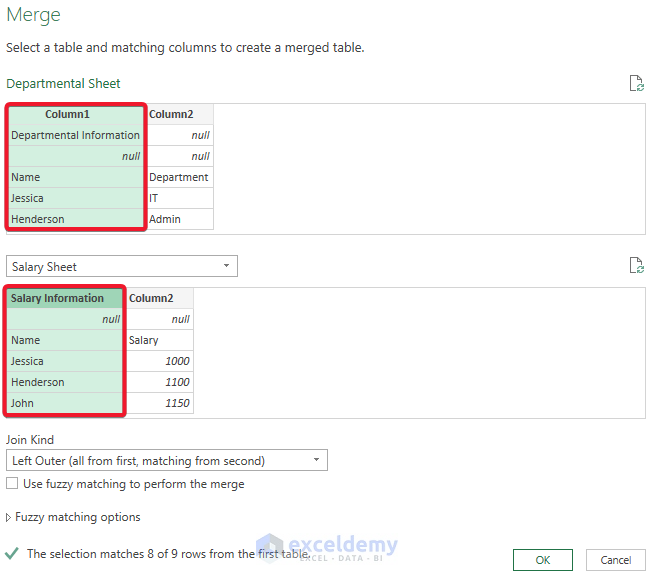Click the Departmental Information cell
The width and height of the screenshot is (655, 580).
[x=76, y=135]
